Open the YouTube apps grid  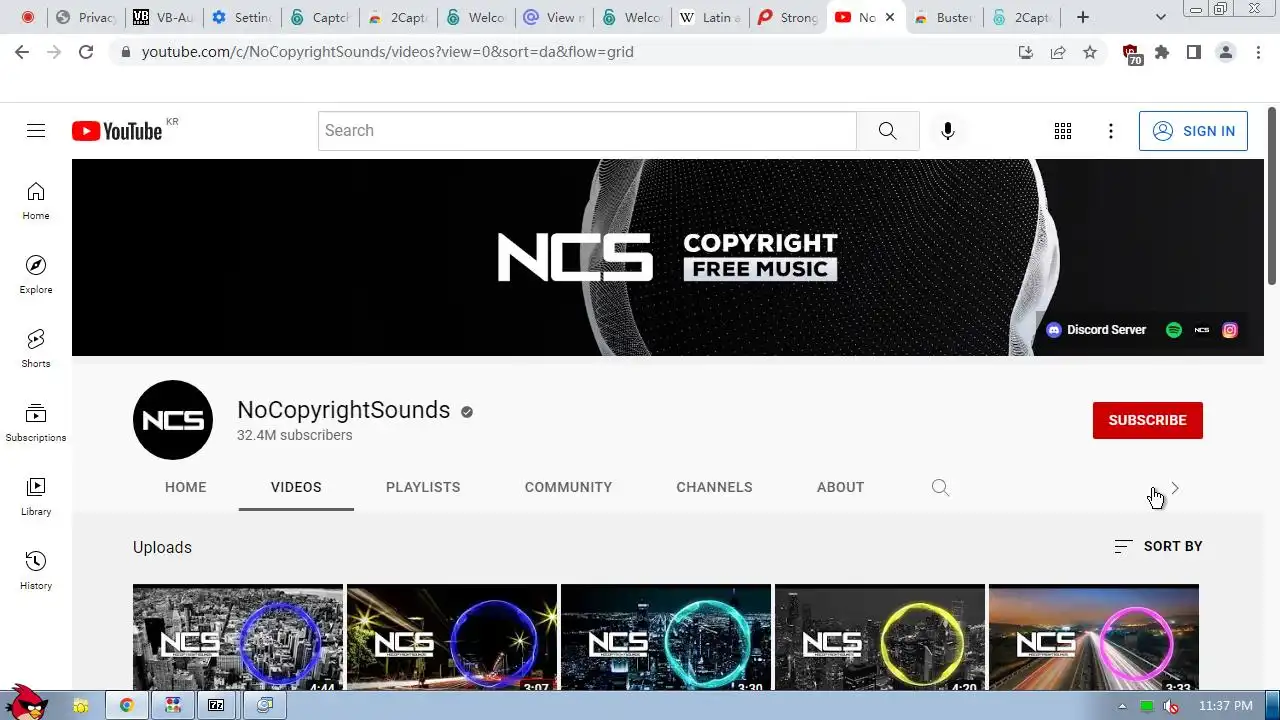pos(1063,131)
